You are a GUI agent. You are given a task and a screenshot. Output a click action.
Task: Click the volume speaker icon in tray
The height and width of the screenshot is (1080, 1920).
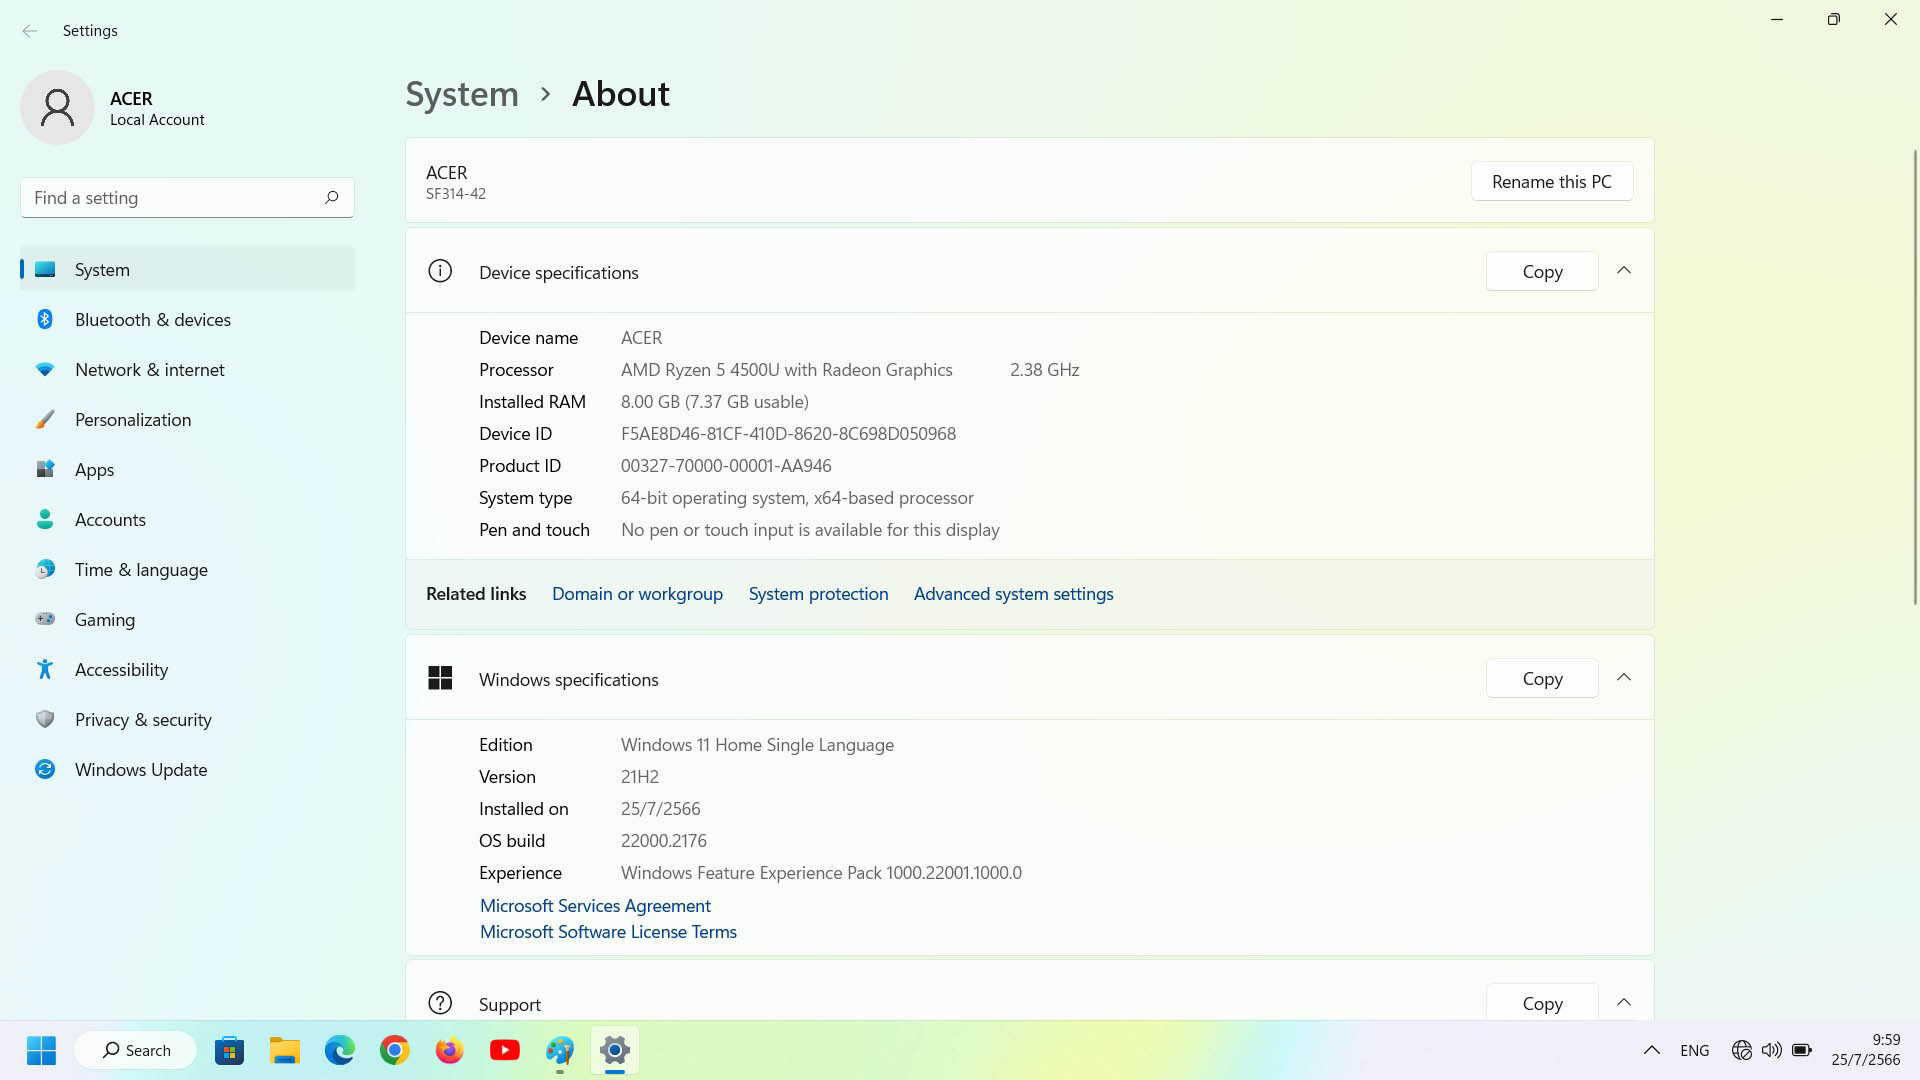coord(1771,1050)
